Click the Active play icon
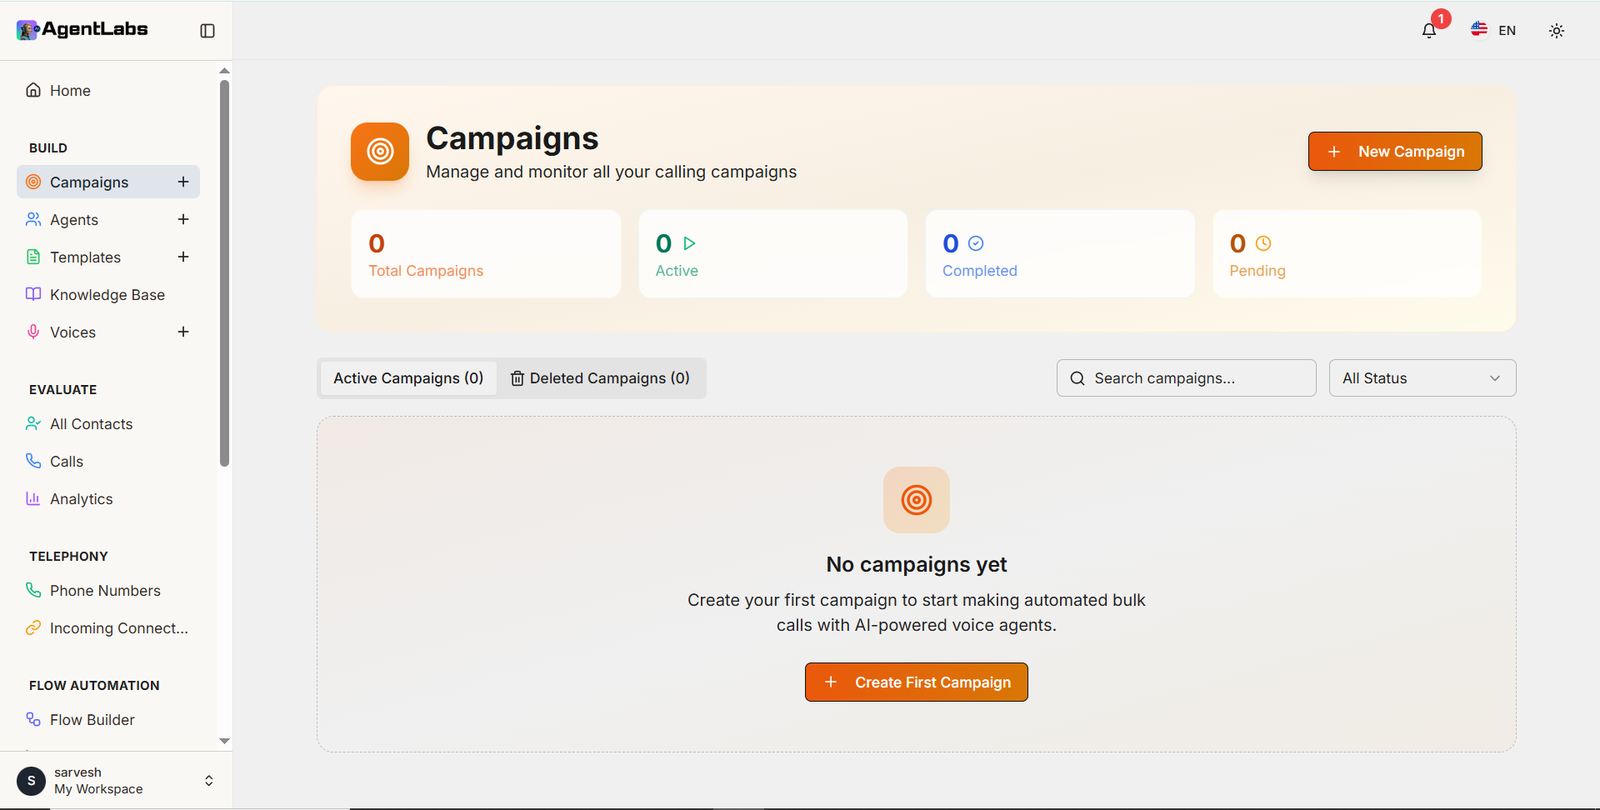The height and width of the screenshot is (810, 1600). [689, 243]
